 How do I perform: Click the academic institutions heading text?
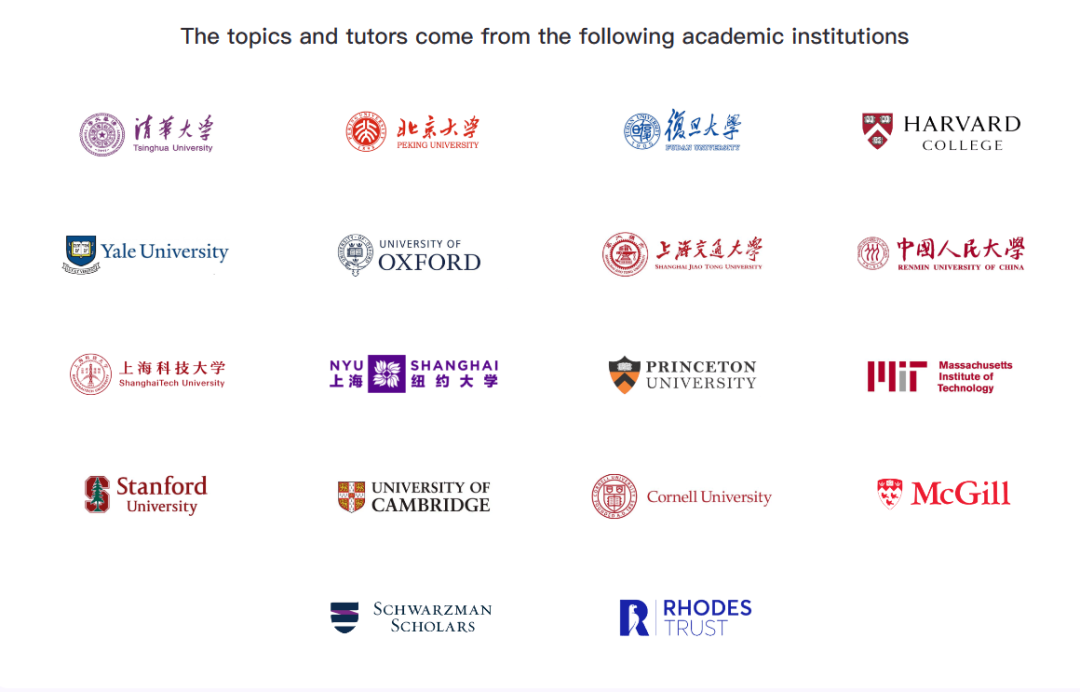(x=544, y=37)
